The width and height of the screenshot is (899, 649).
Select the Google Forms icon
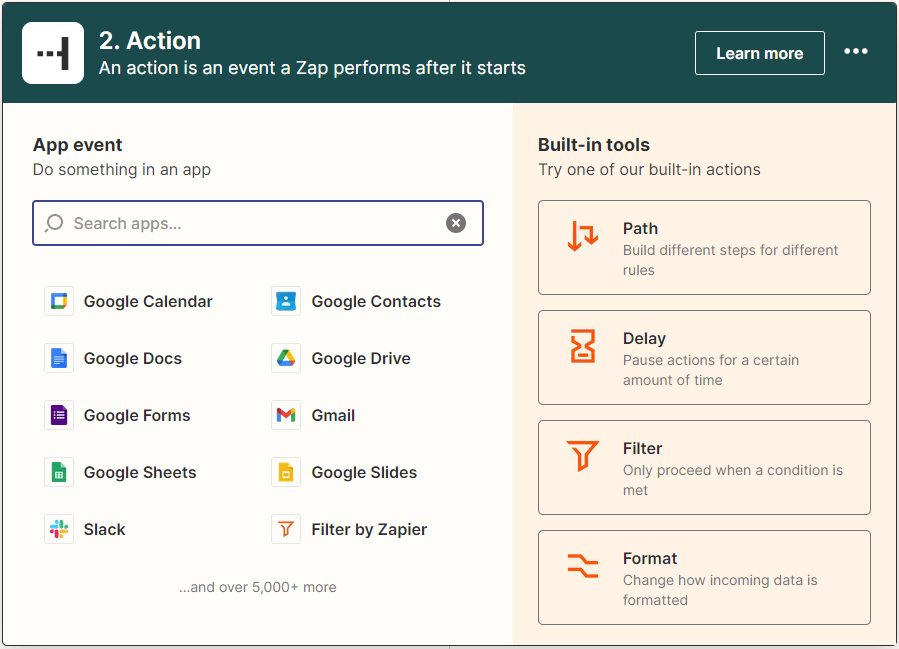pos(59,415)
